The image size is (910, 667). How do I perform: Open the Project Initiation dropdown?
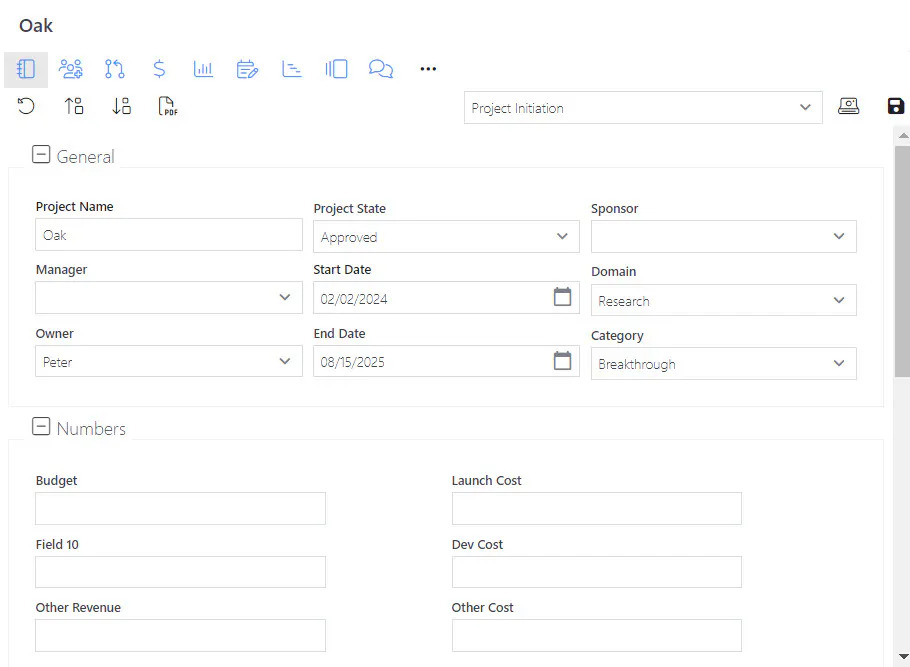643,107
